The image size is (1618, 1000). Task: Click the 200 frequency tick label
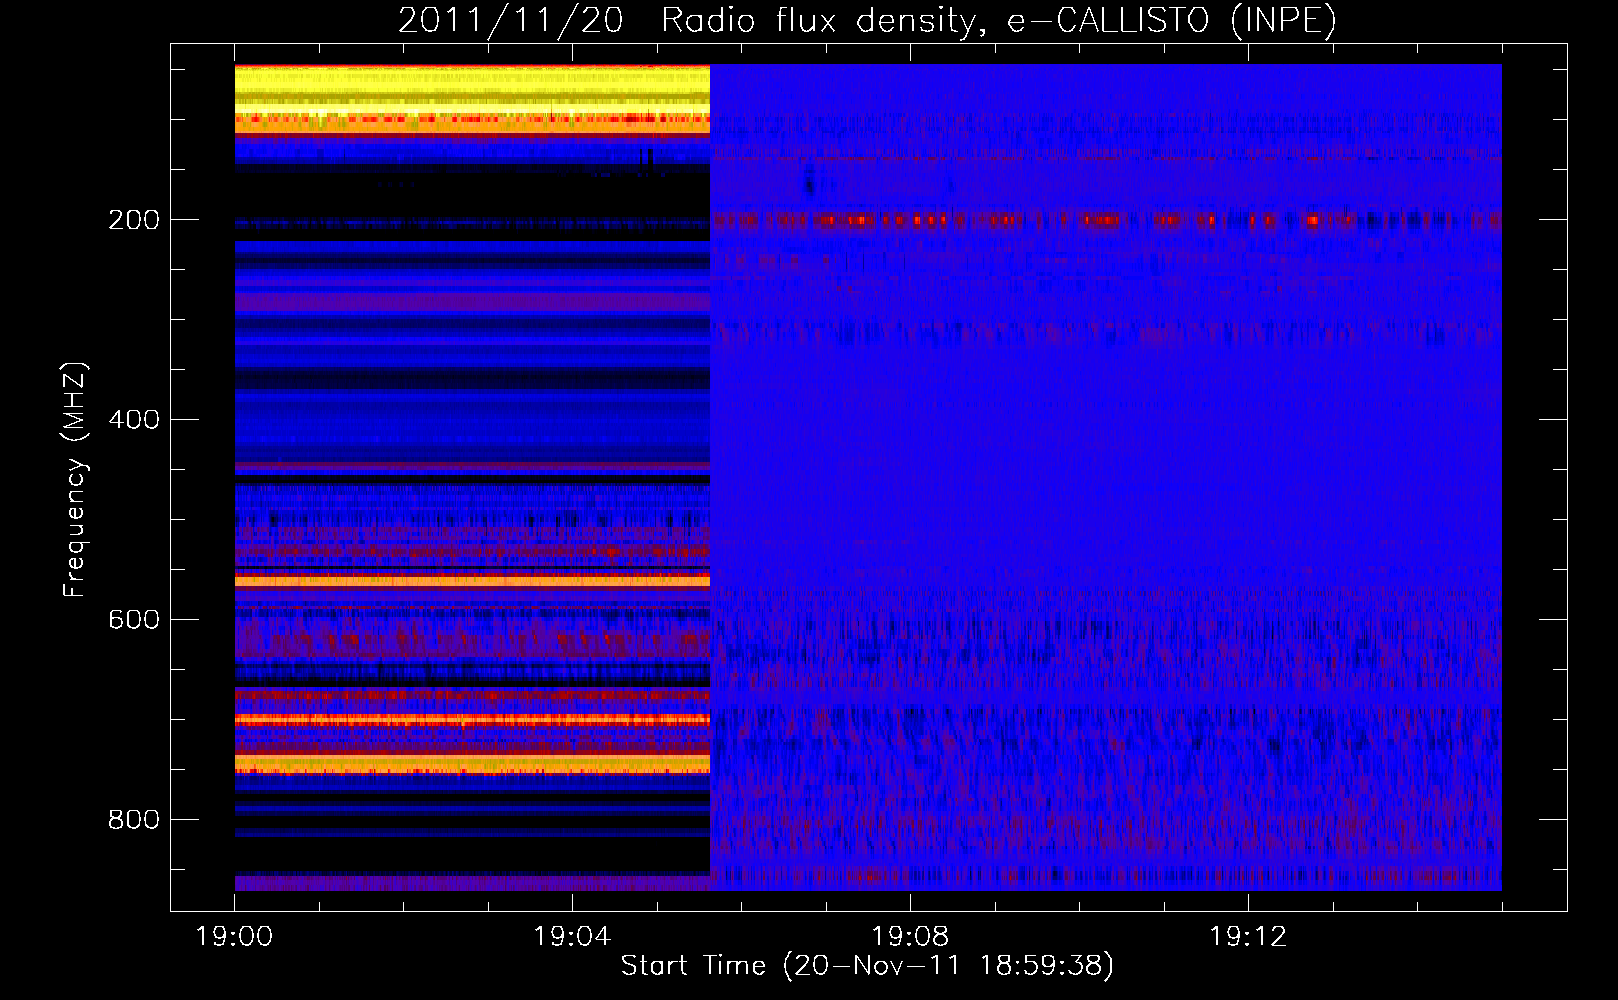click(x=134, y=220)
